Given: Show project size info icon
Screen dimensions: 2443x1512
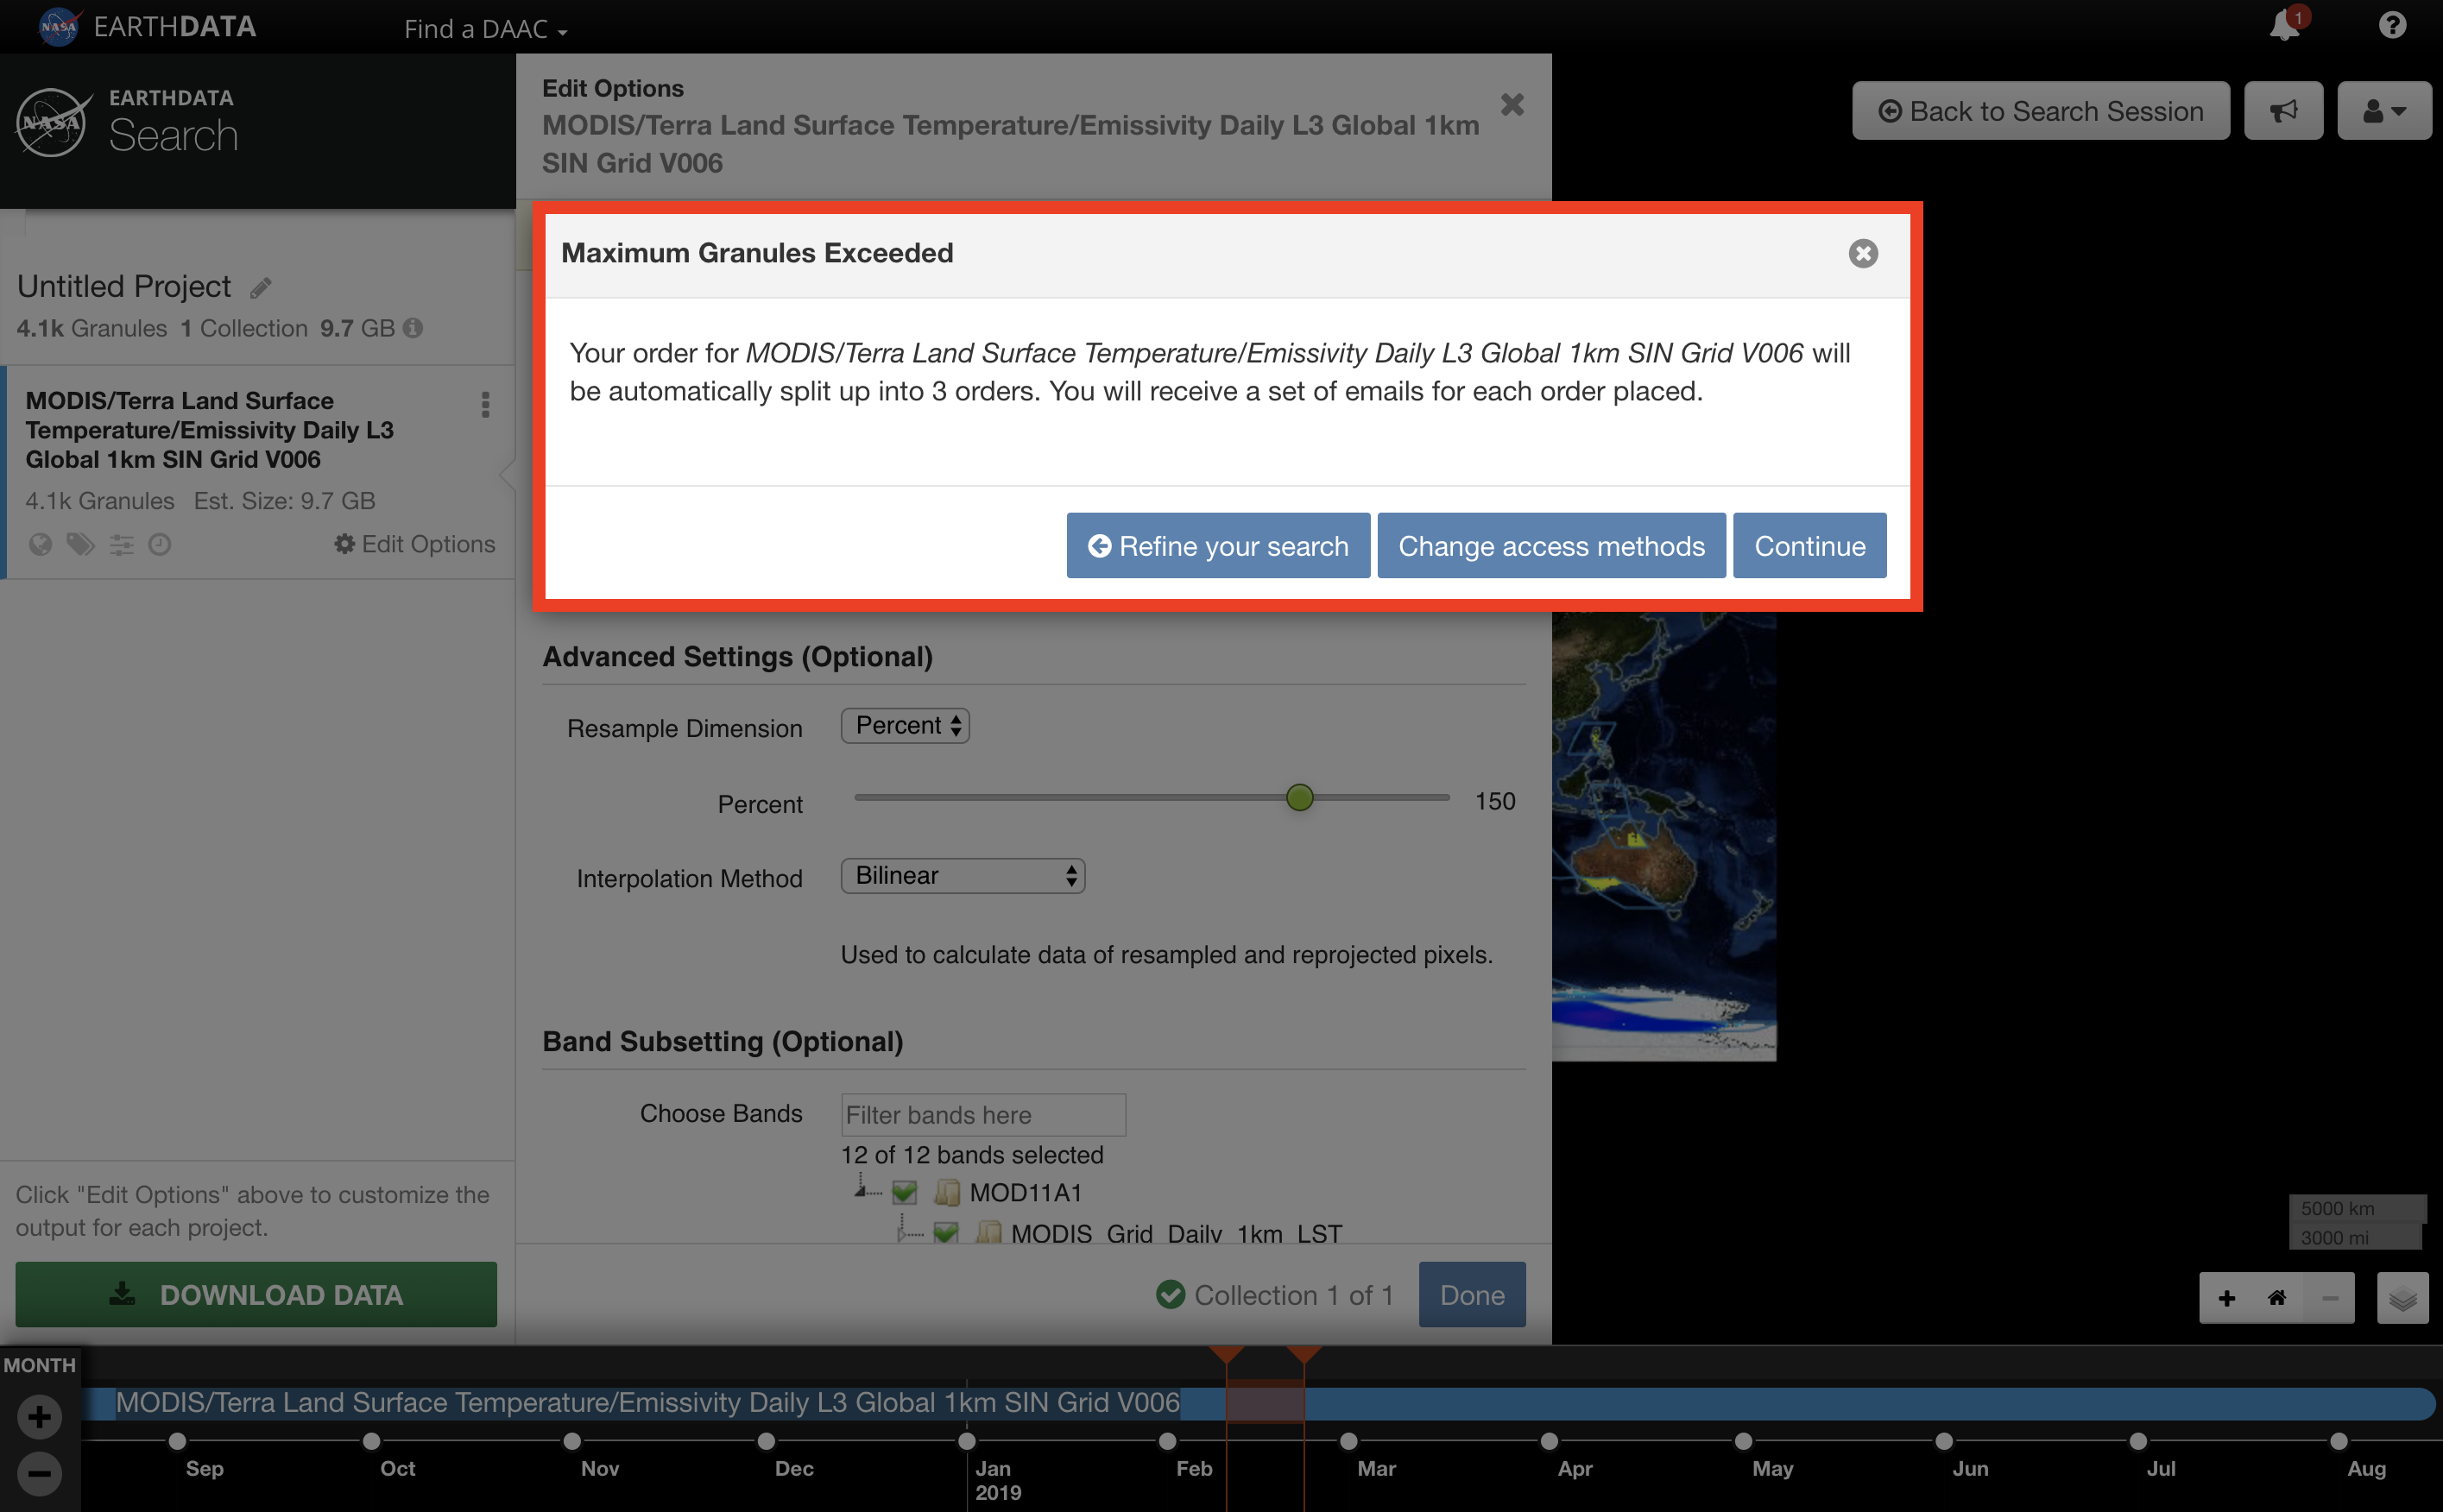Looking at the screenshot, I should pos(413,328).
